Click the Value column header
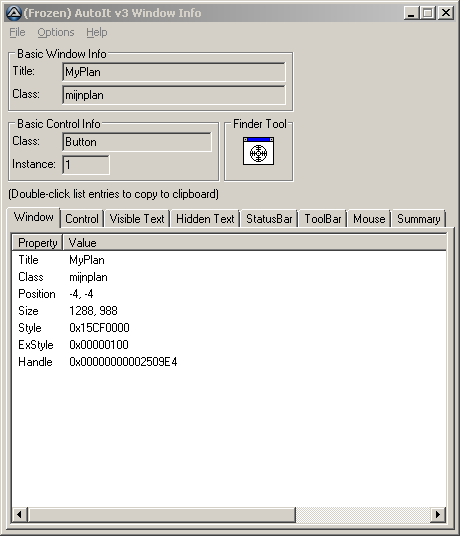Image resolution: width=460 pixels, height=536 pixels. pos(255,243)
